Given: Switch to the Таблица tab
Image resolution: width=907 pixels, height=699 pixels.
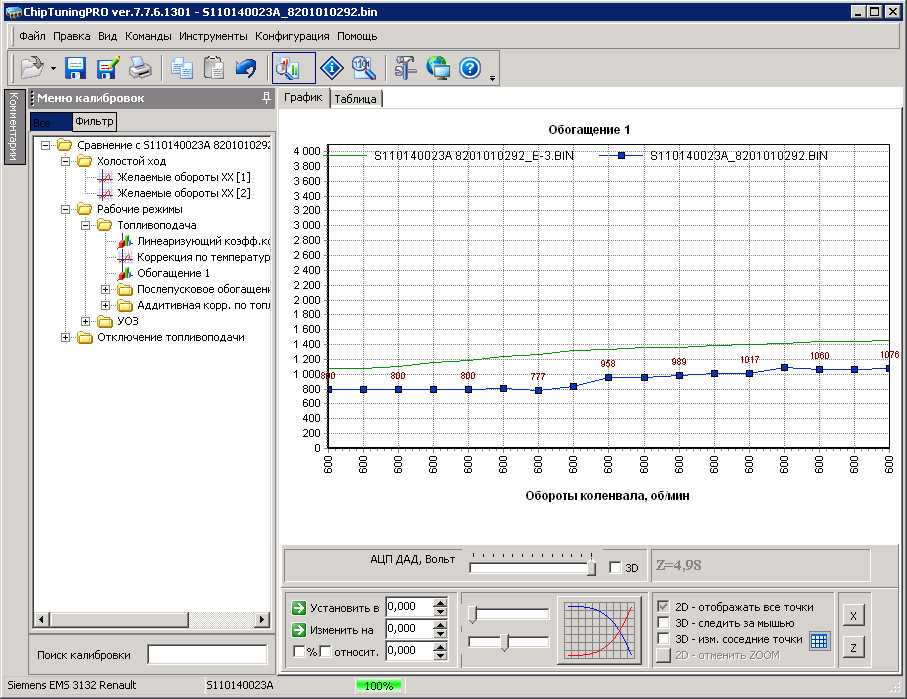Looking at the screenshot, I should [356, 99].
